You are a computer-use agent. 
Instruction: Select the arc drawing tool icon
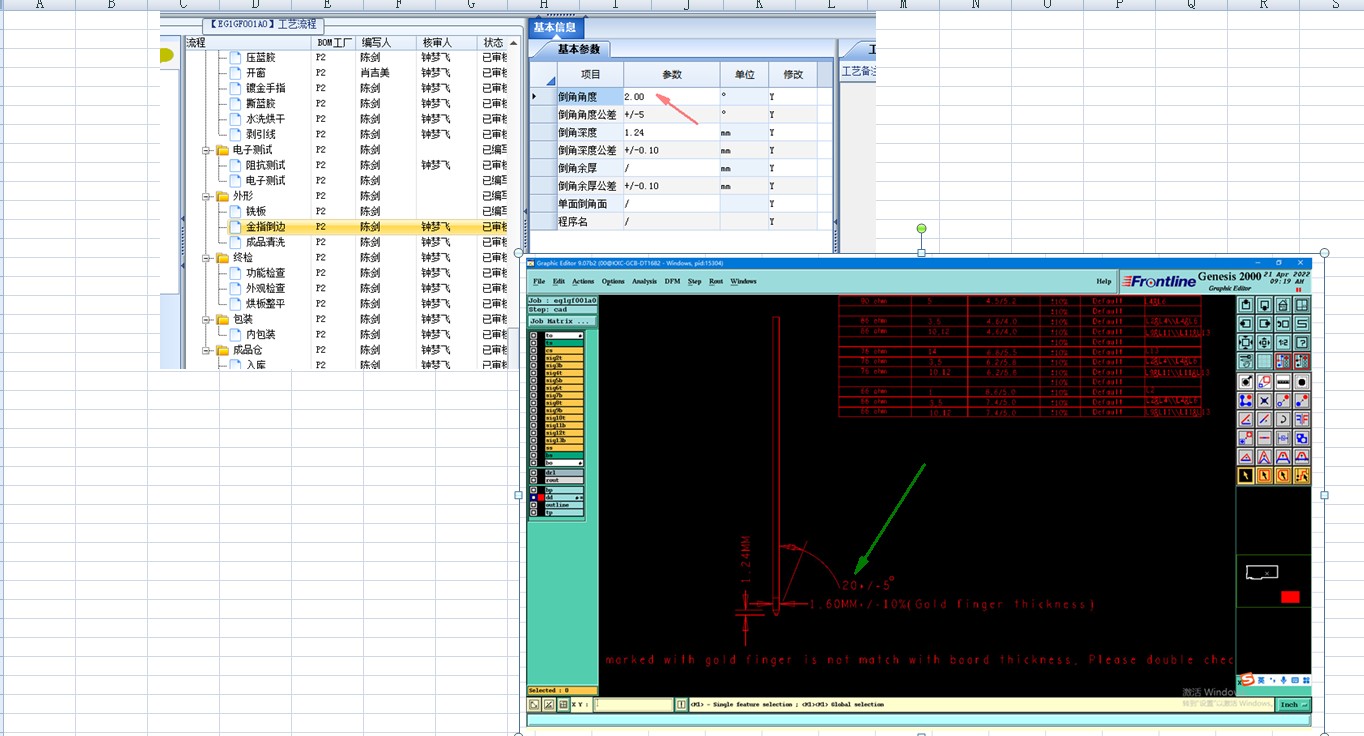click(x=1284, y=419)
